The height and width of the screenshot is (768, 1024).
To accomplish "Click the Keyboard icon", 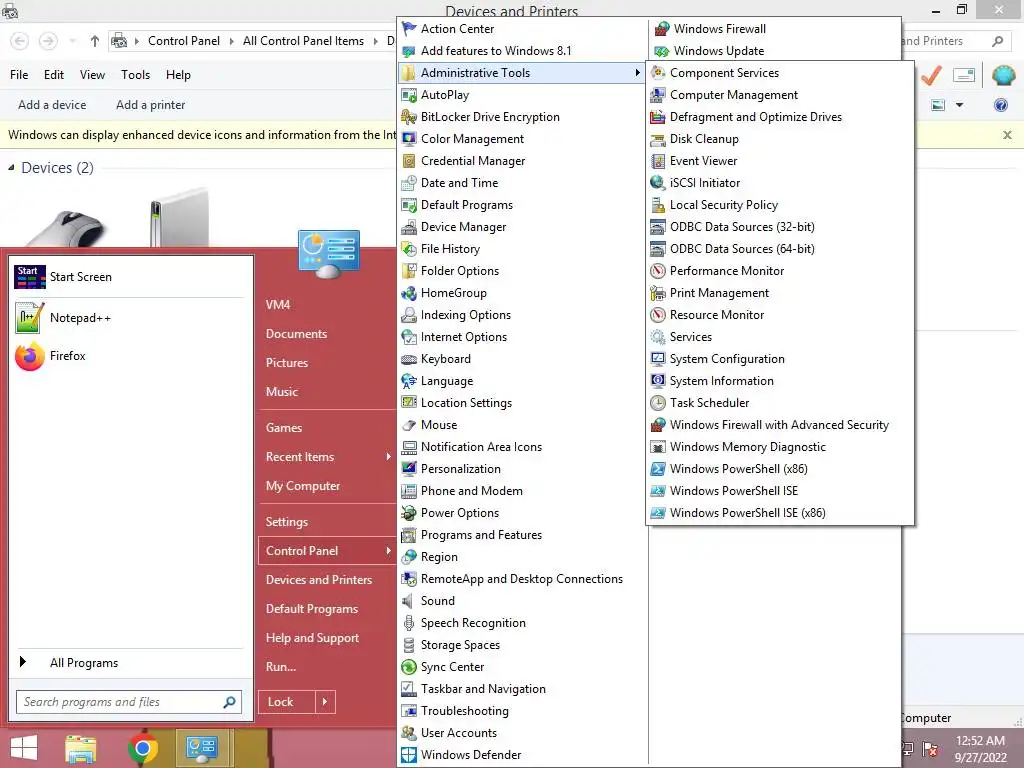I will tap(409, 359).
